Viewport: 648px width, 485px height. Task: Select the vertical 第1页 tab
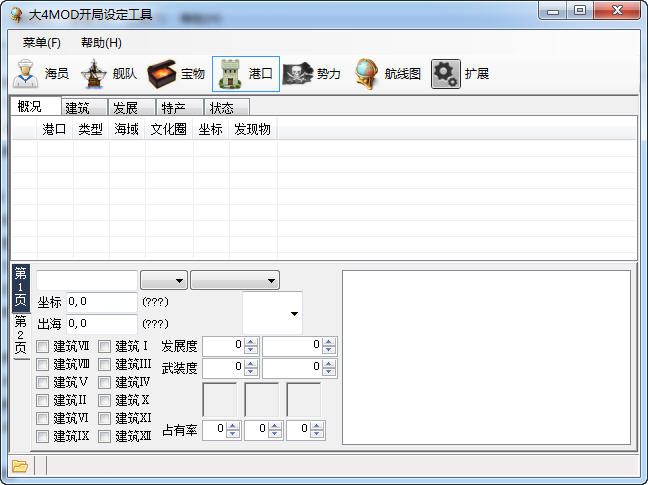(21, 288)
